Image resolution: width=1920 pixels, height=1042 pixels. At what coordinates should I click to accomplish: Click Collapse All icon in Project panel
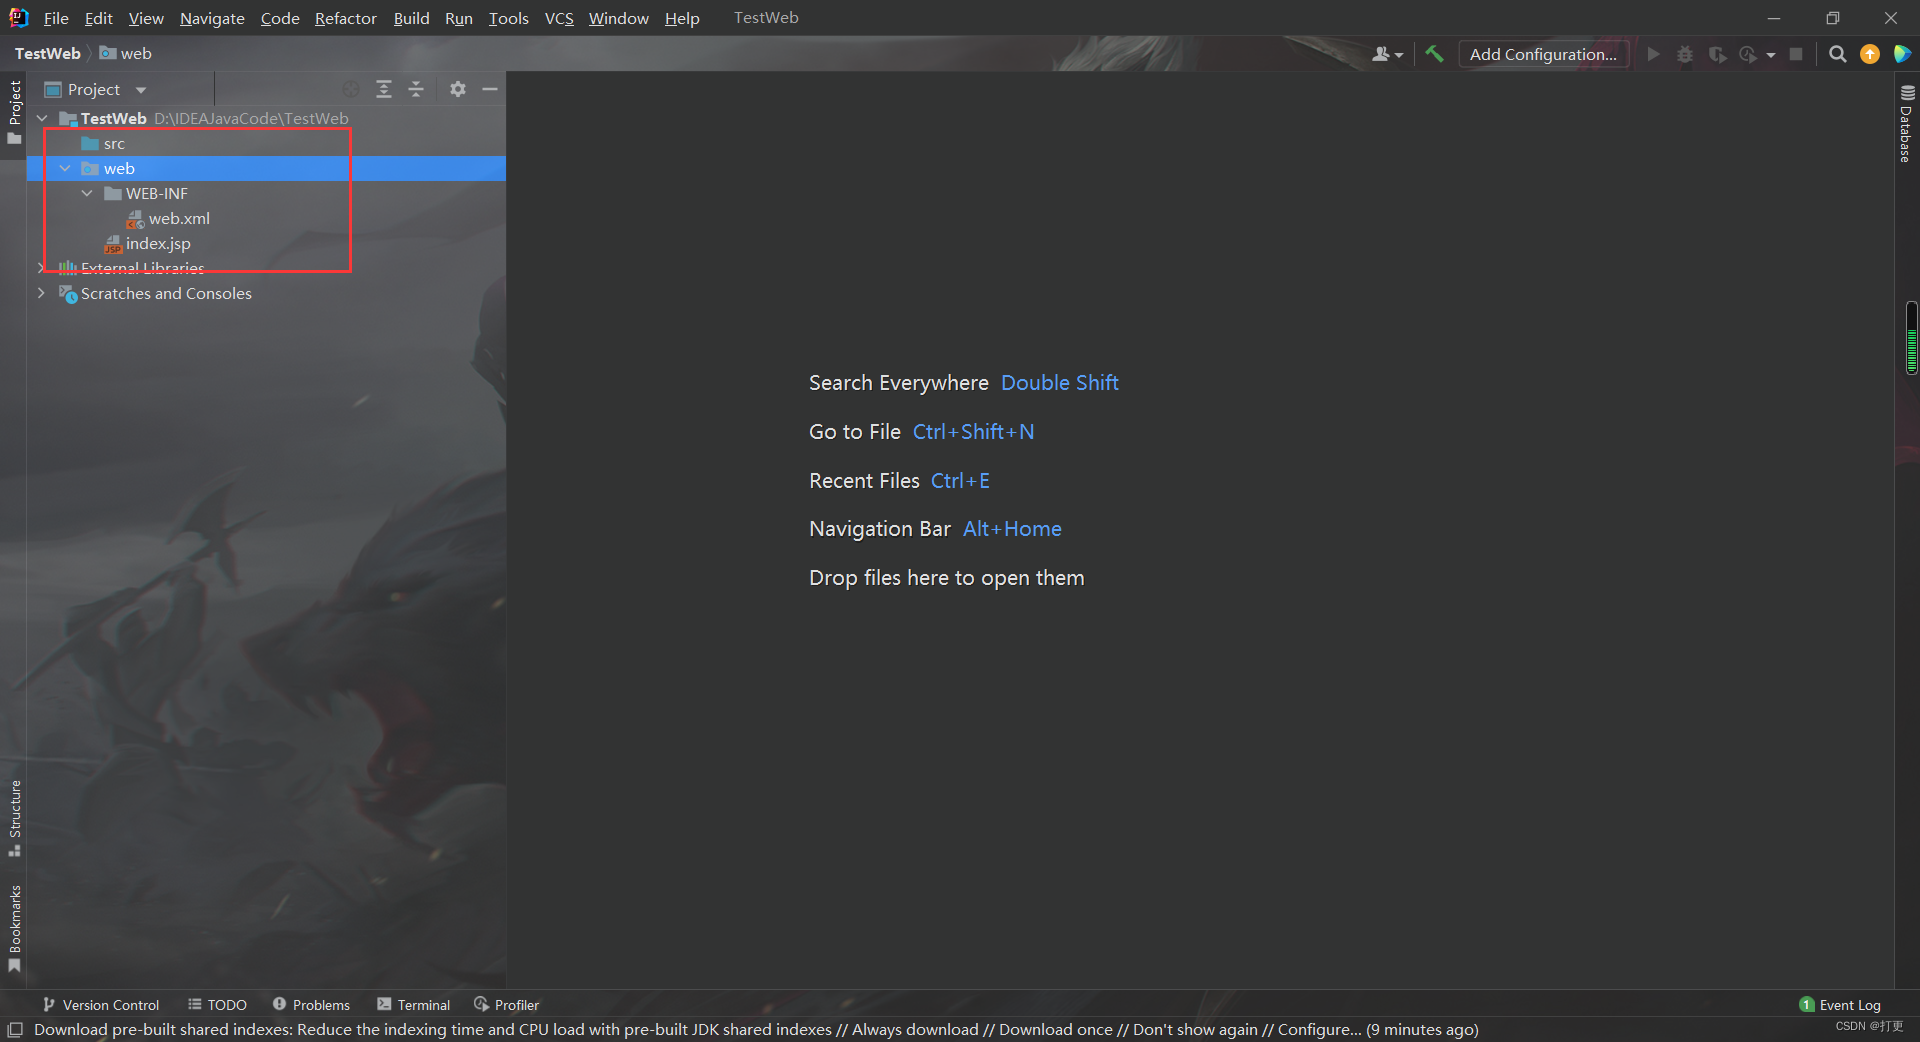416,89
